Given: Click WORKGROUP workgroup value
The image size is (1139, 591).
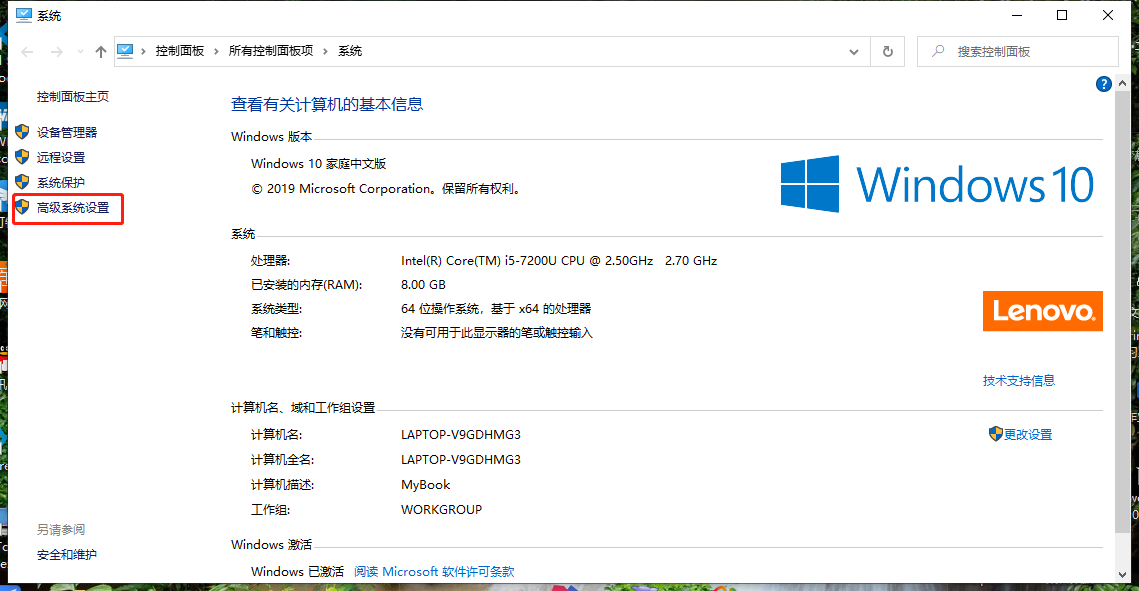Looking at the screenshot, I should point(442,510).
